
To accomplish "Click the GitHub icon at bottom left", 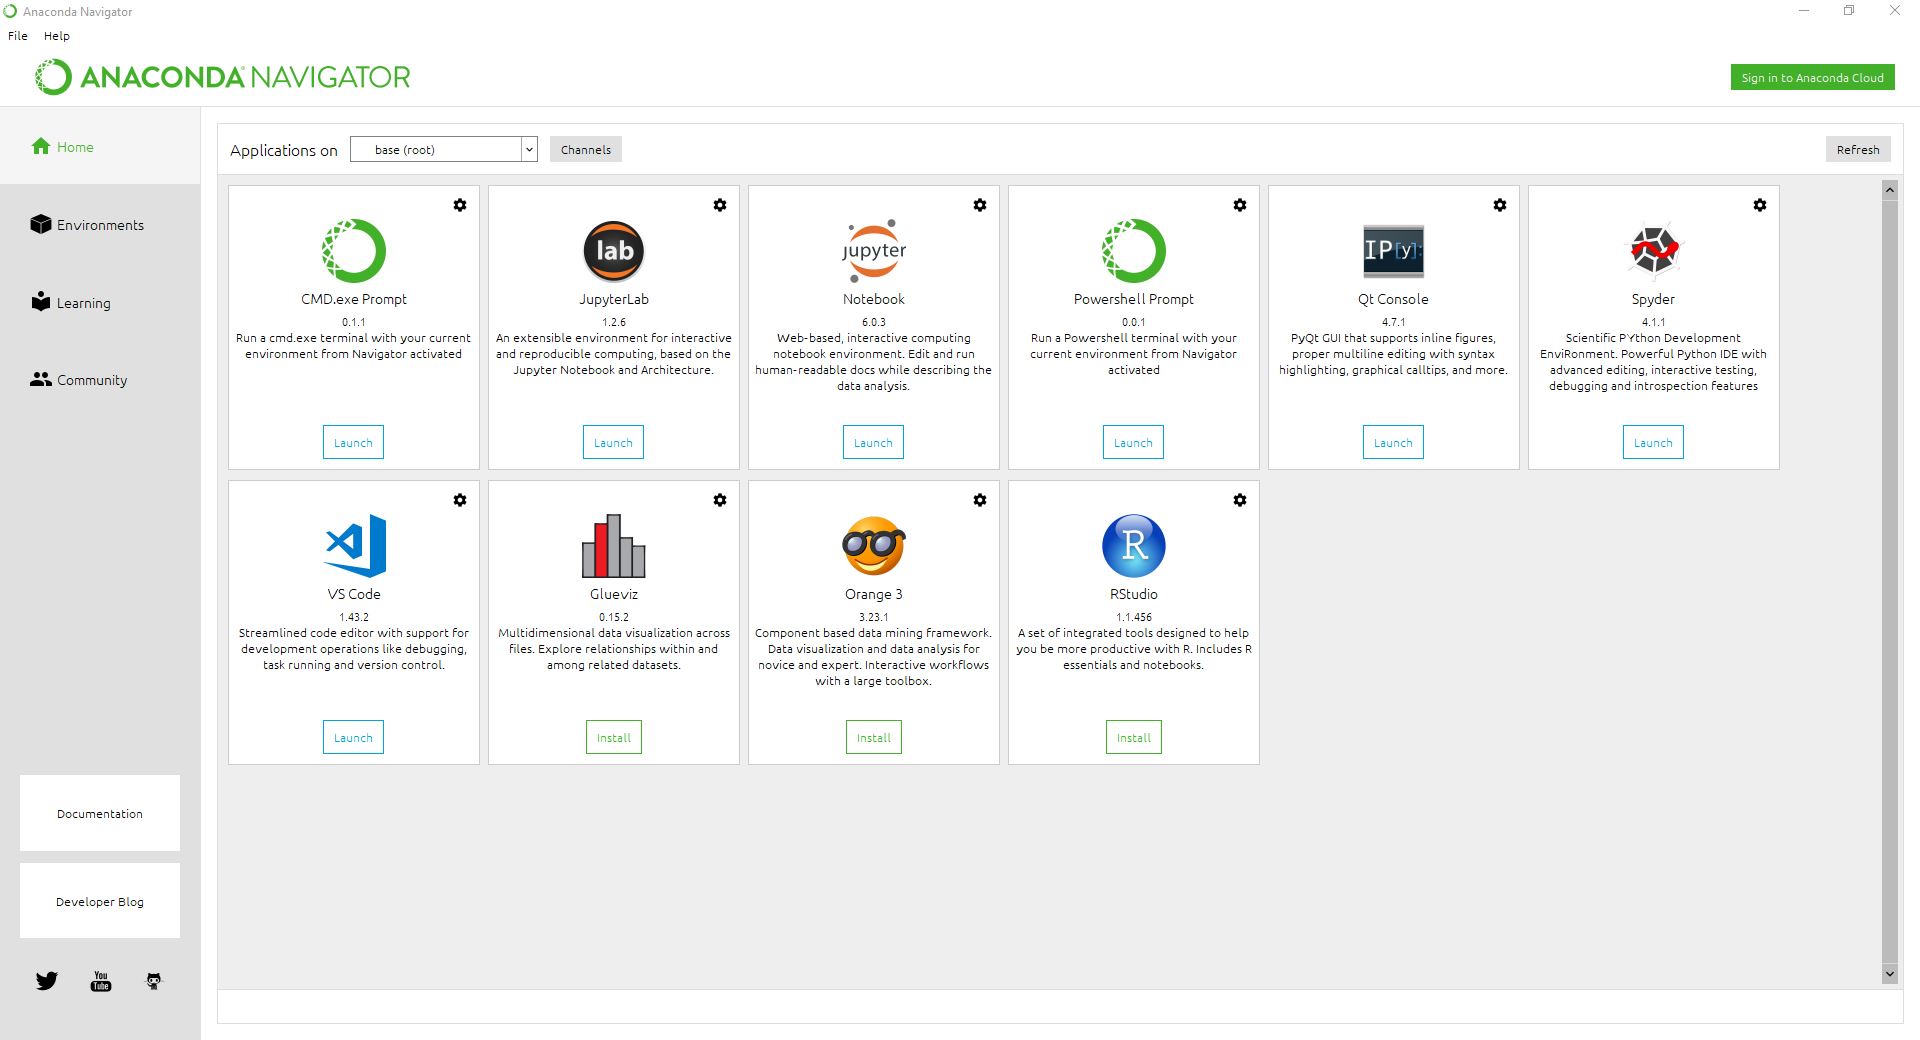I will click(153, 981).
